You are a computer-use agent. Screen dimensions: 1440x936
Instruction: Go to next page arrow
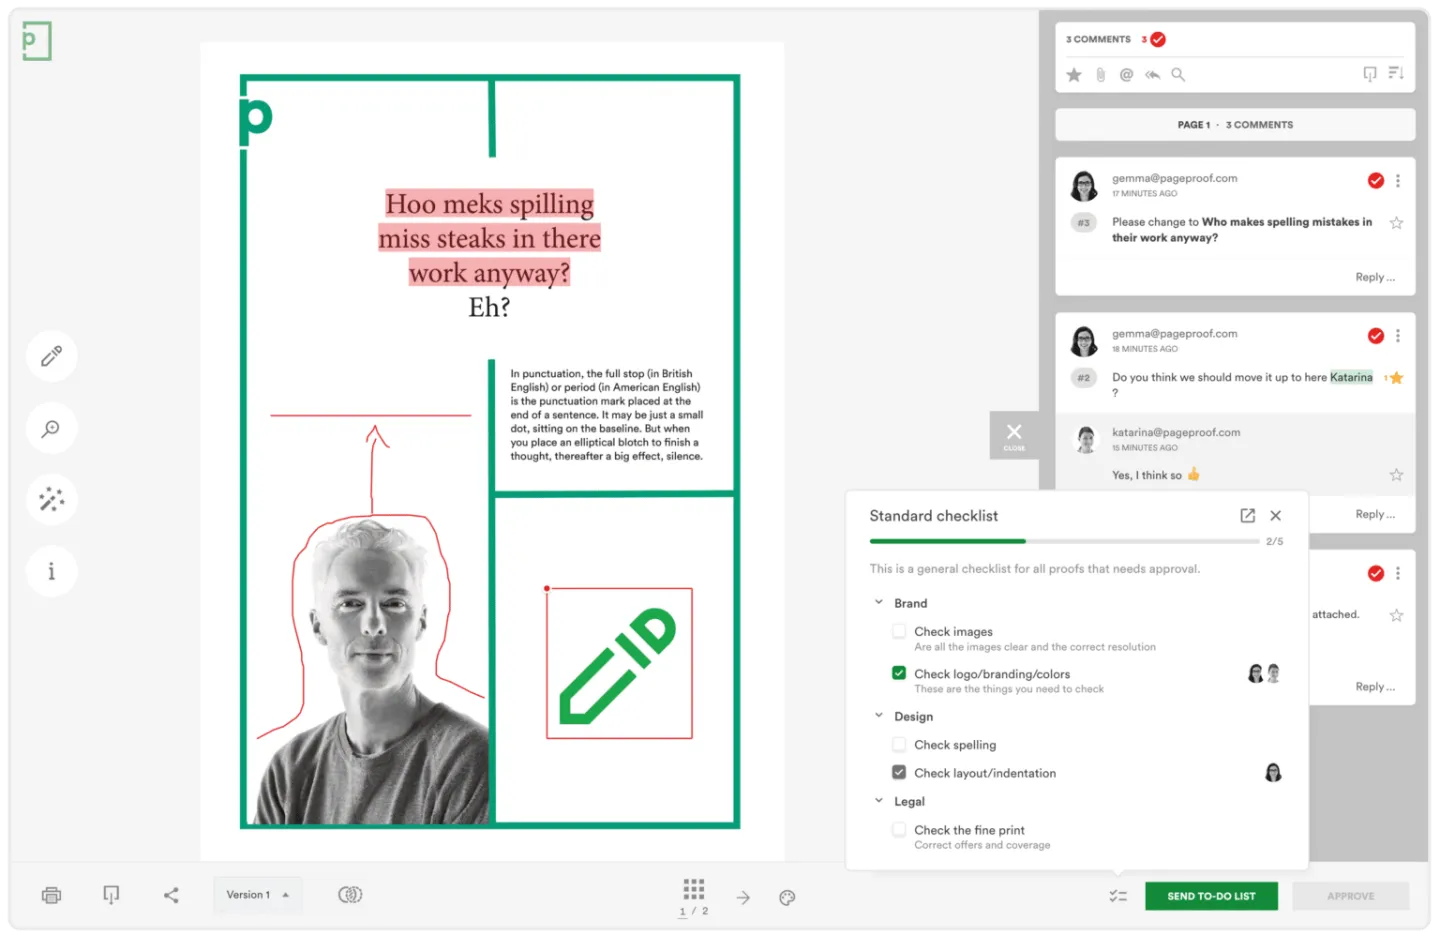coord(743,898)
